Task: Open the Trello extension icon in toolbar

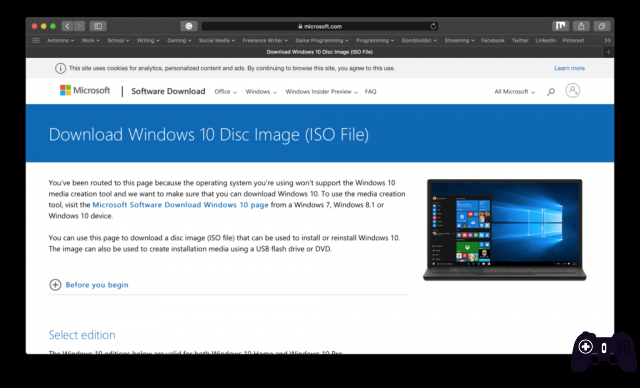Action: click(560, 26)
